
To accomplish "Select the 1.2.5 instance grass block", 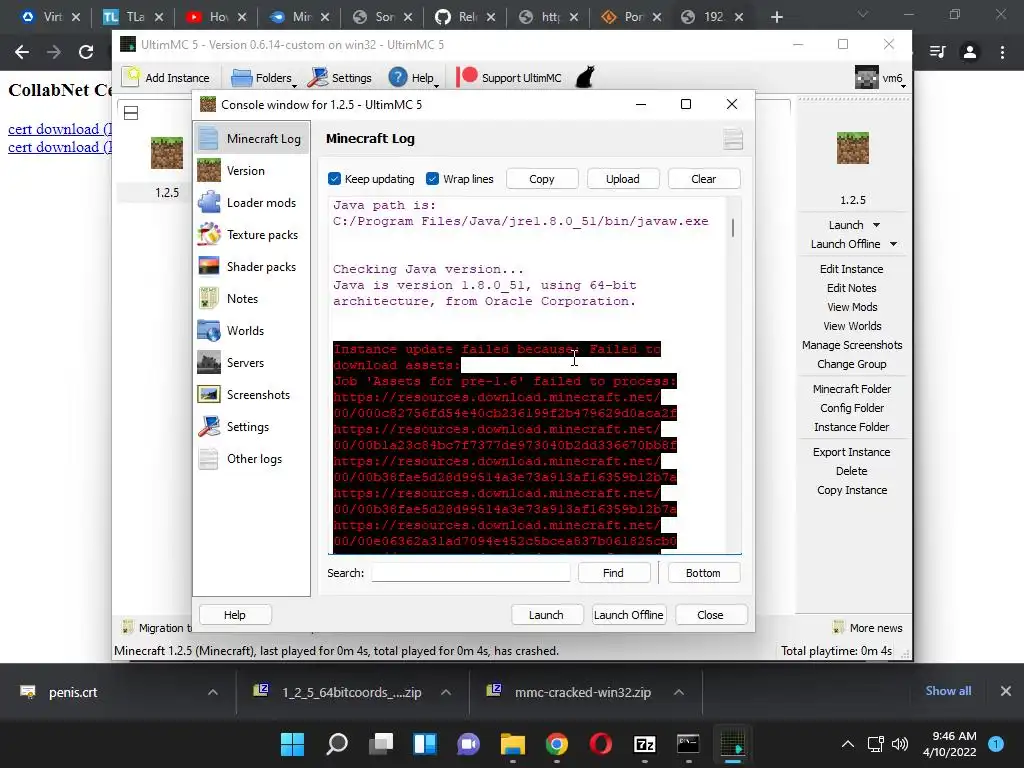I will point(167,153).
